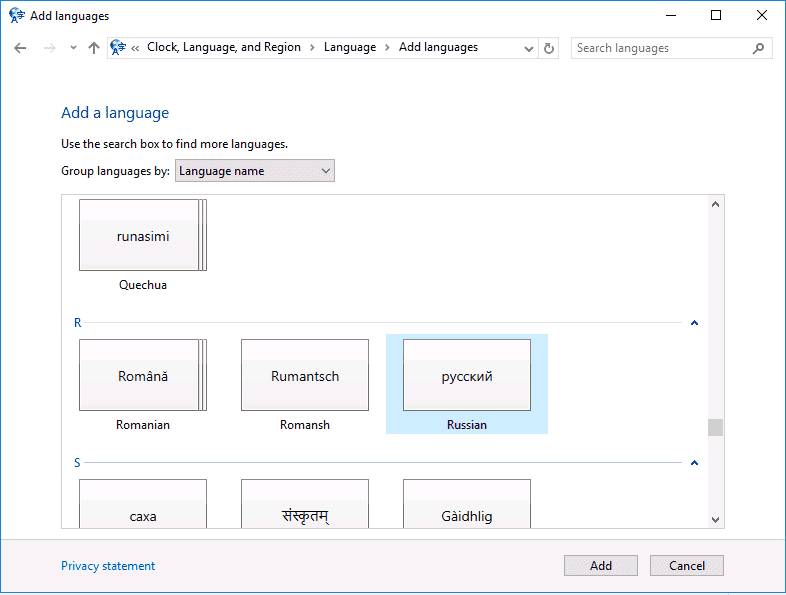Click the up arrow navigation icon

pos(94,48)
